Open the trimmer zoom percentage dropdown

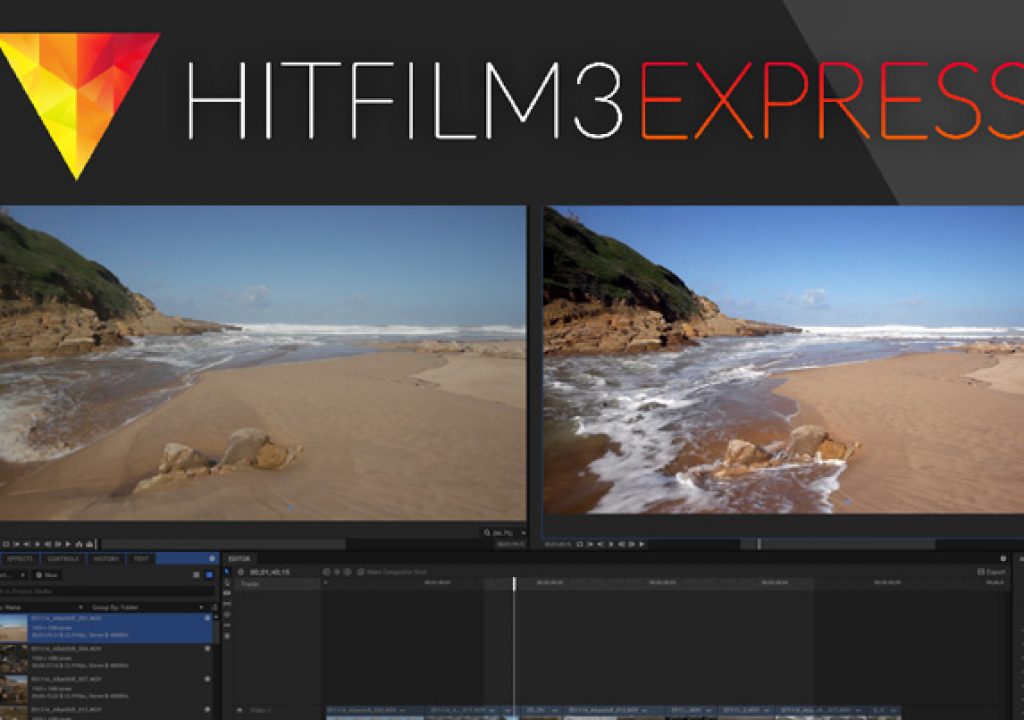tap(504, 533)
